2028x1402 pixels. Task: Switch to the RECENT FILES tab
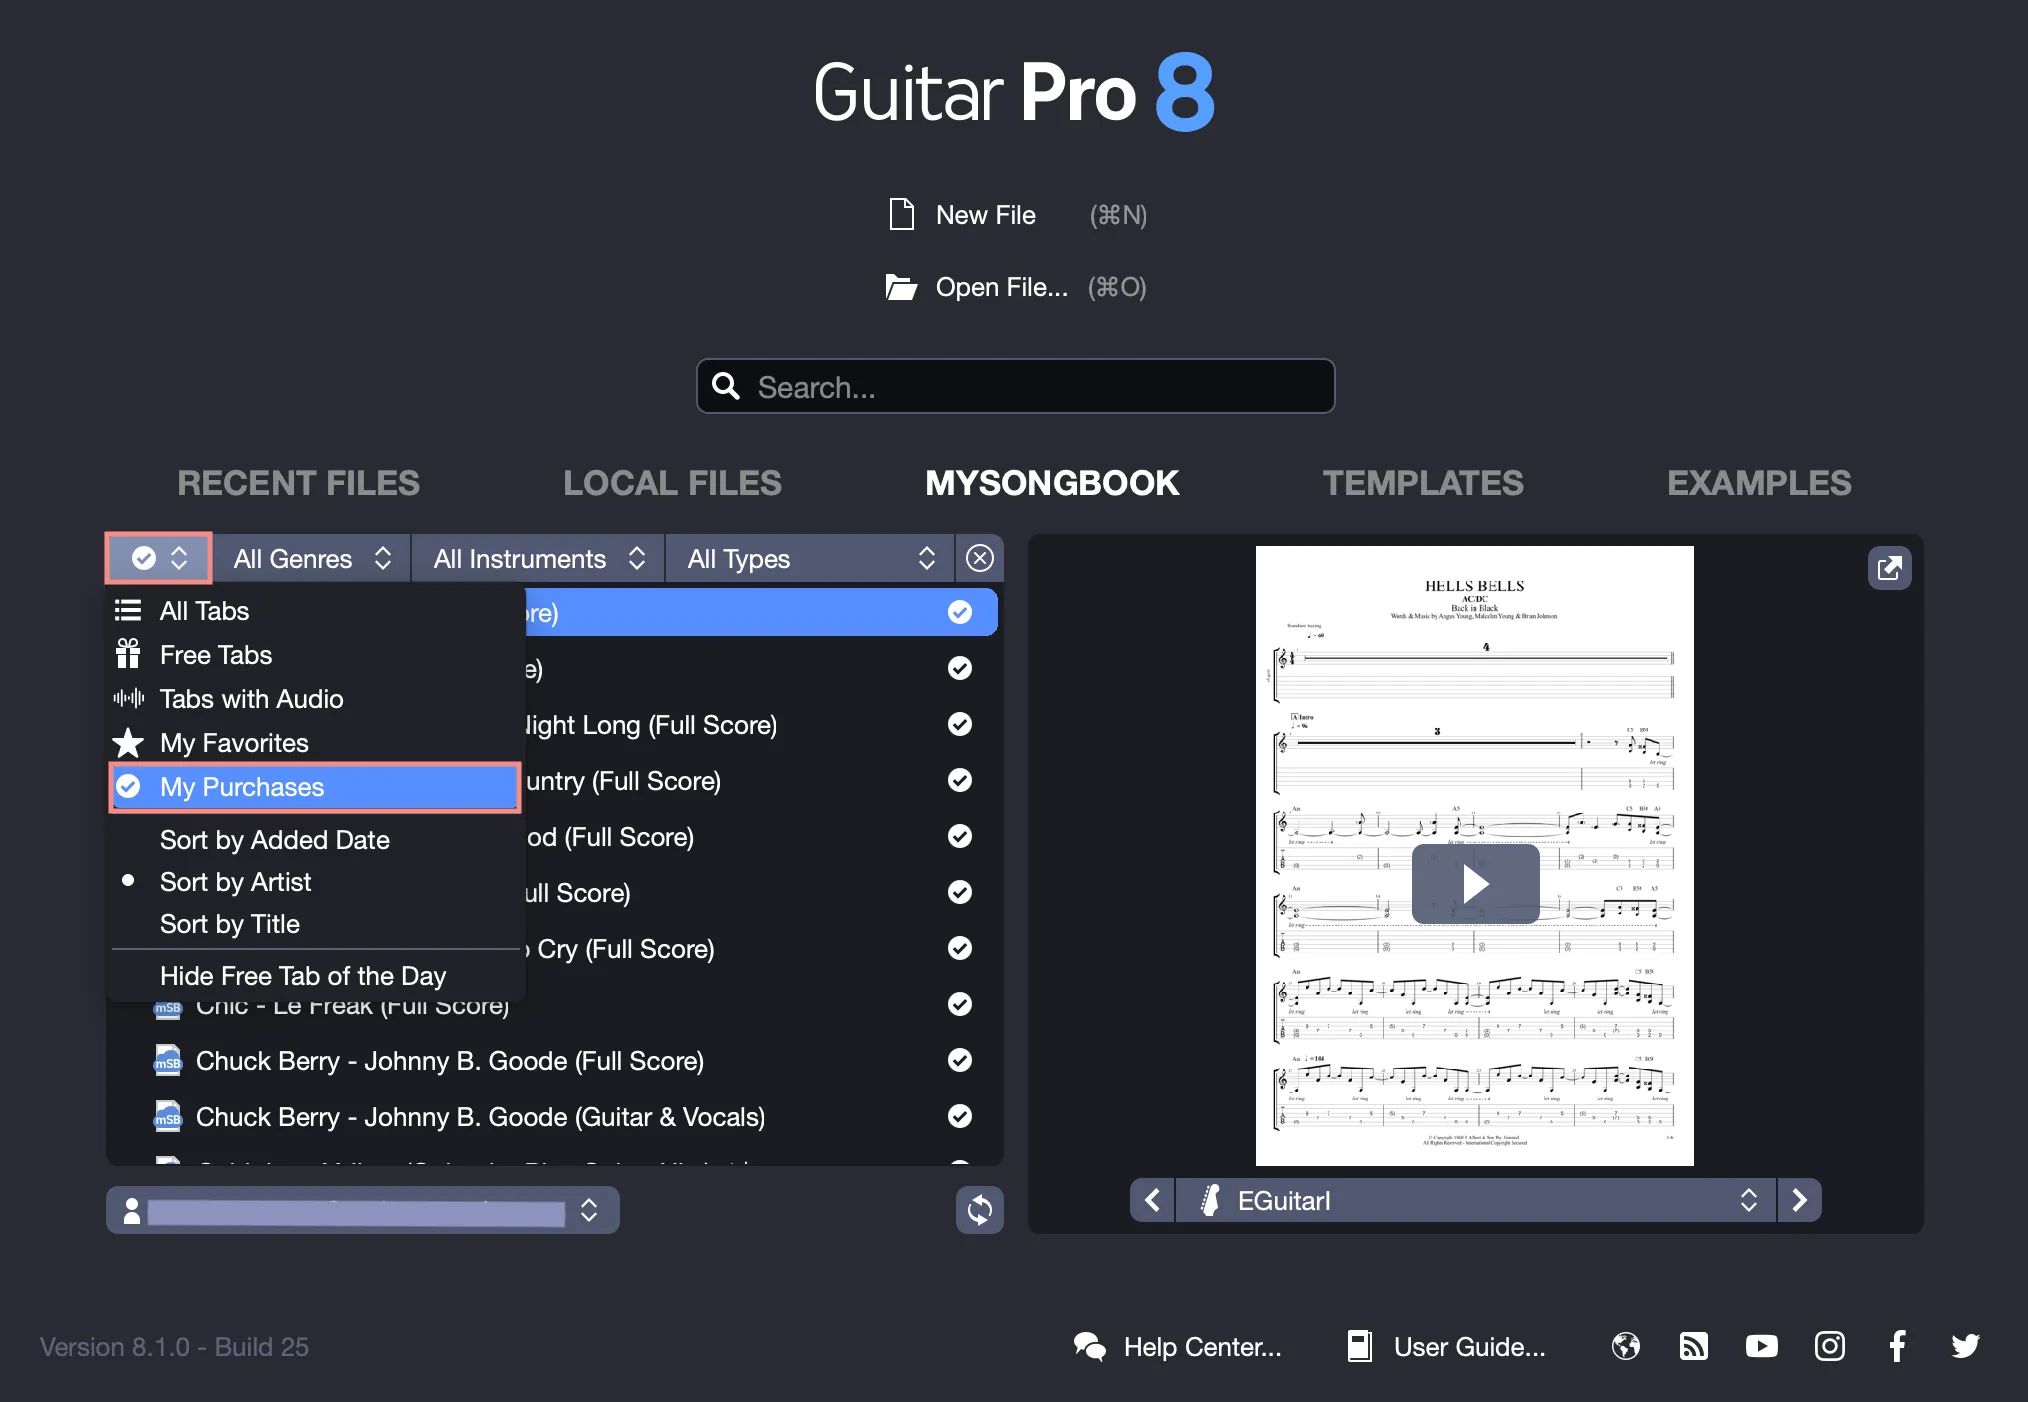coord(298,483)
